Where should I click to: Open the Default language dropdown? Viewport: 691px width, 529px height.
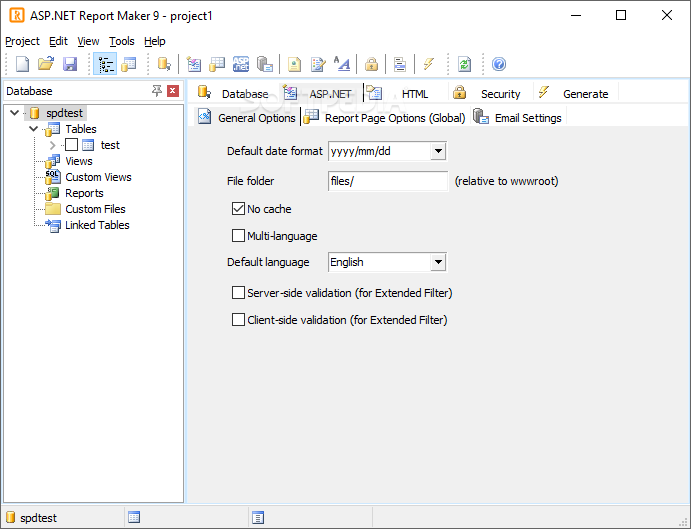(438, 262)
